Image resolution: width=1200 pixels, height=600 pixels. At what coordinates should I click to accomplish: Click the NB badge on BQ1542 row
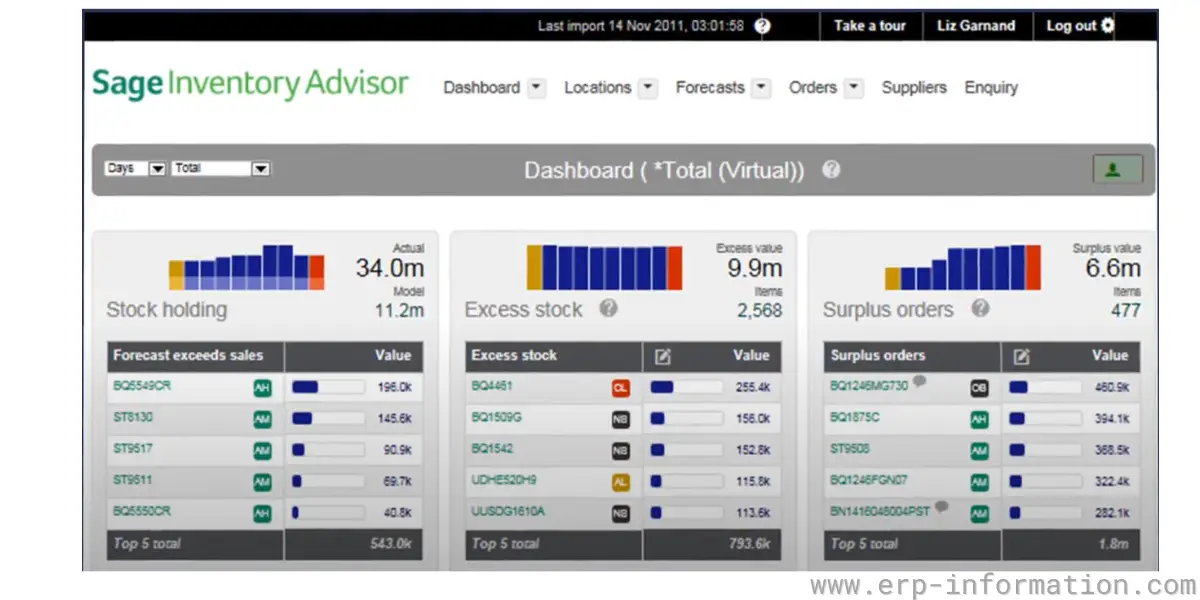[621, 451]
